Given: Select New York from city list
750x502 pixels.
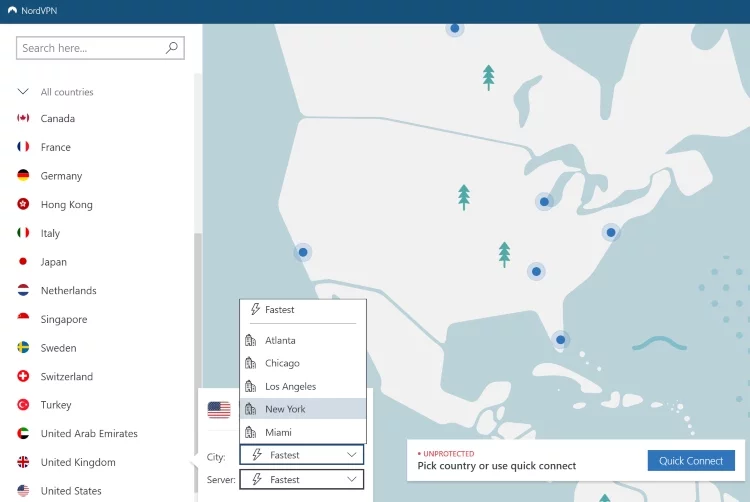Looking at the screenshot, I should point(285,409).
